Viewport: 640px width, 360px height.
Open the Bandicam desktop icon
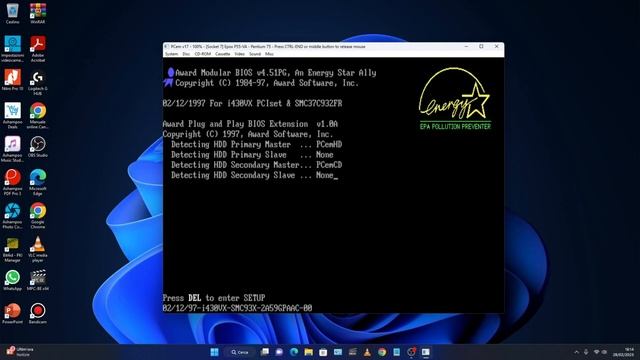coord(38,313)
